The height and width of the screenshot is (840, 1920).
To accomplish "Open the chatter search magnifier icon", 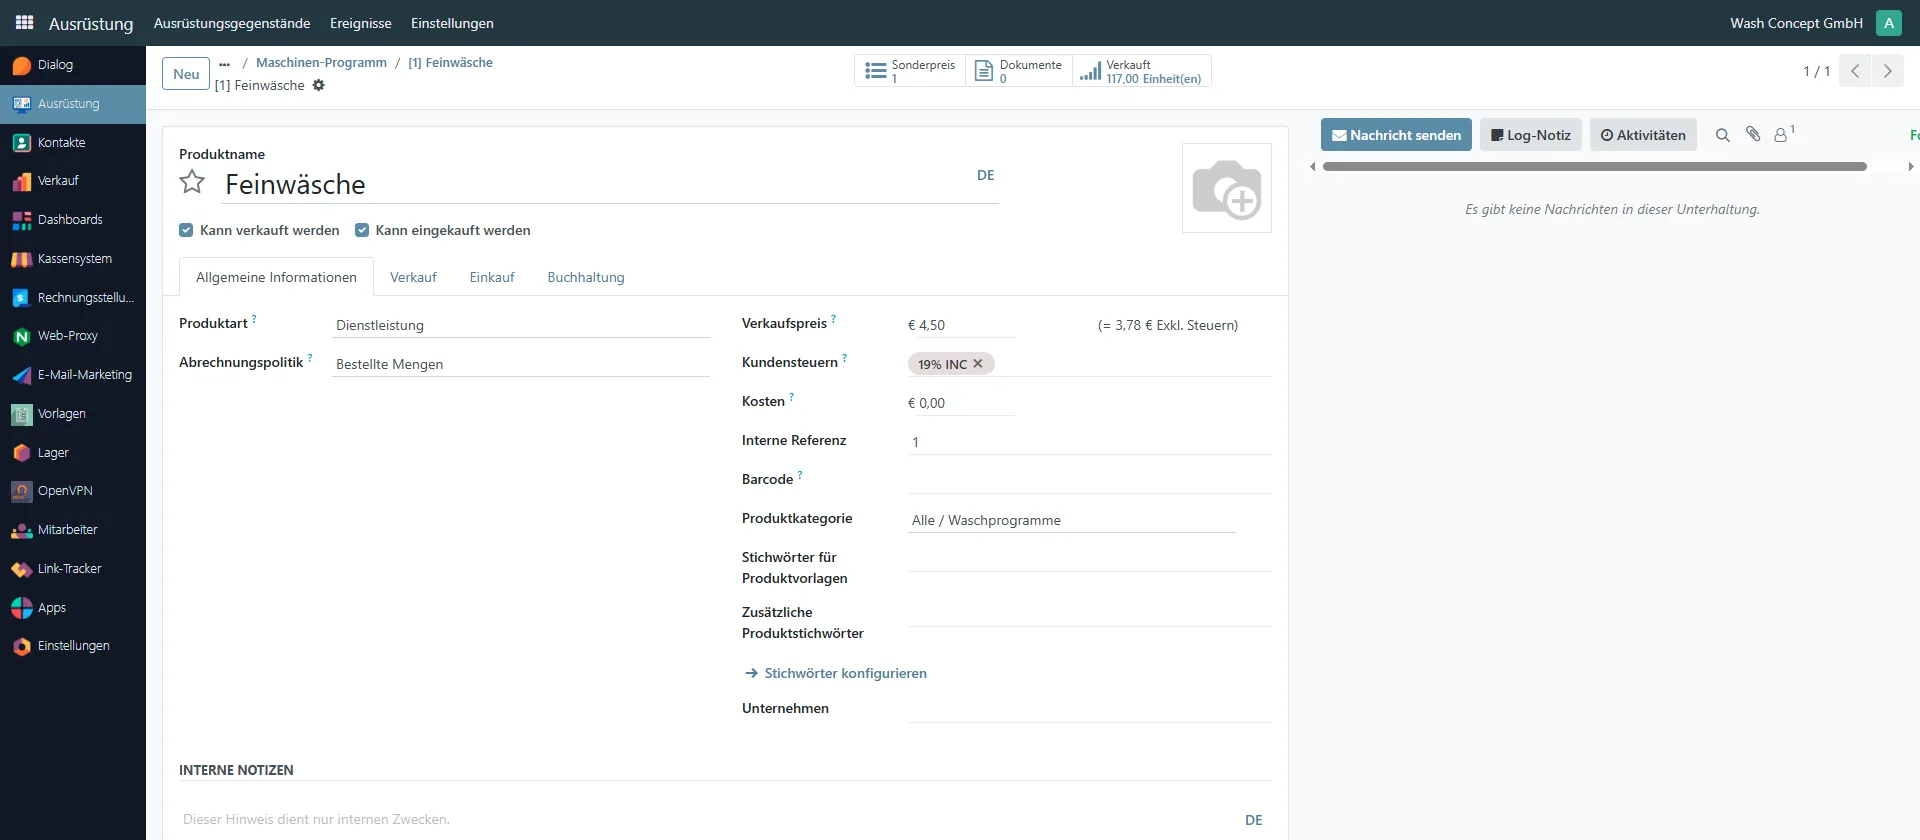I will click(1722, 135).
